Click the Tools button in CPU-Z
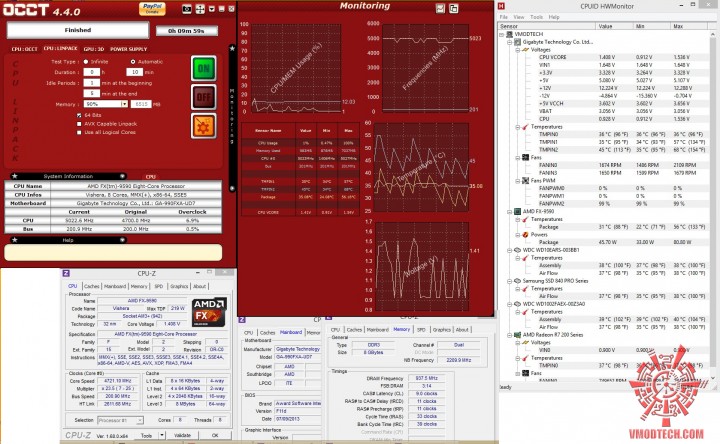This screenshot has height=444, width=720. [x=146, y=435]
